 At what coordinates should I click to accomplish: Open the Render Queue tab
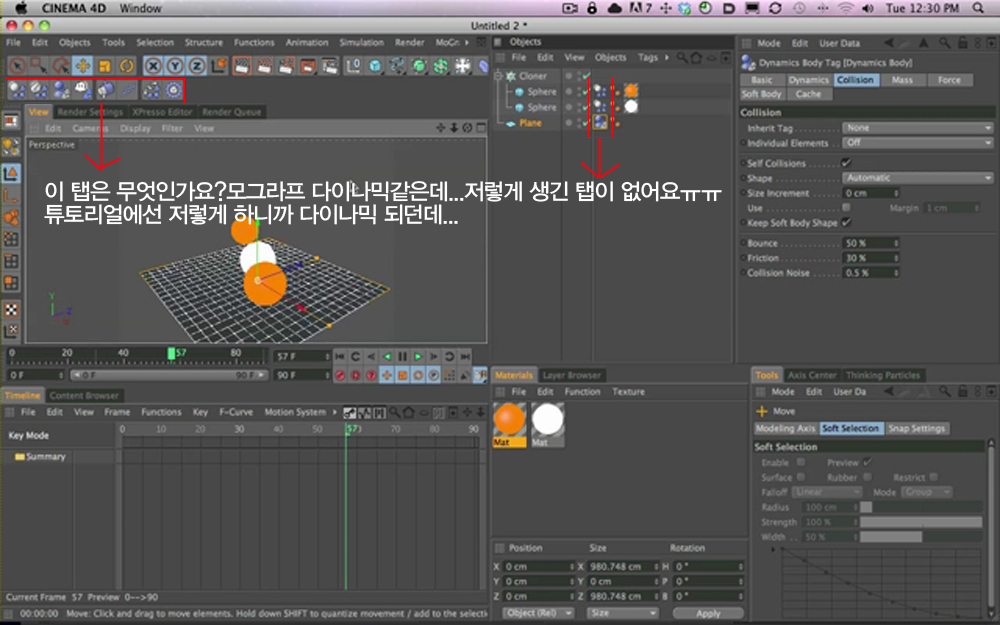click(232, 112)
